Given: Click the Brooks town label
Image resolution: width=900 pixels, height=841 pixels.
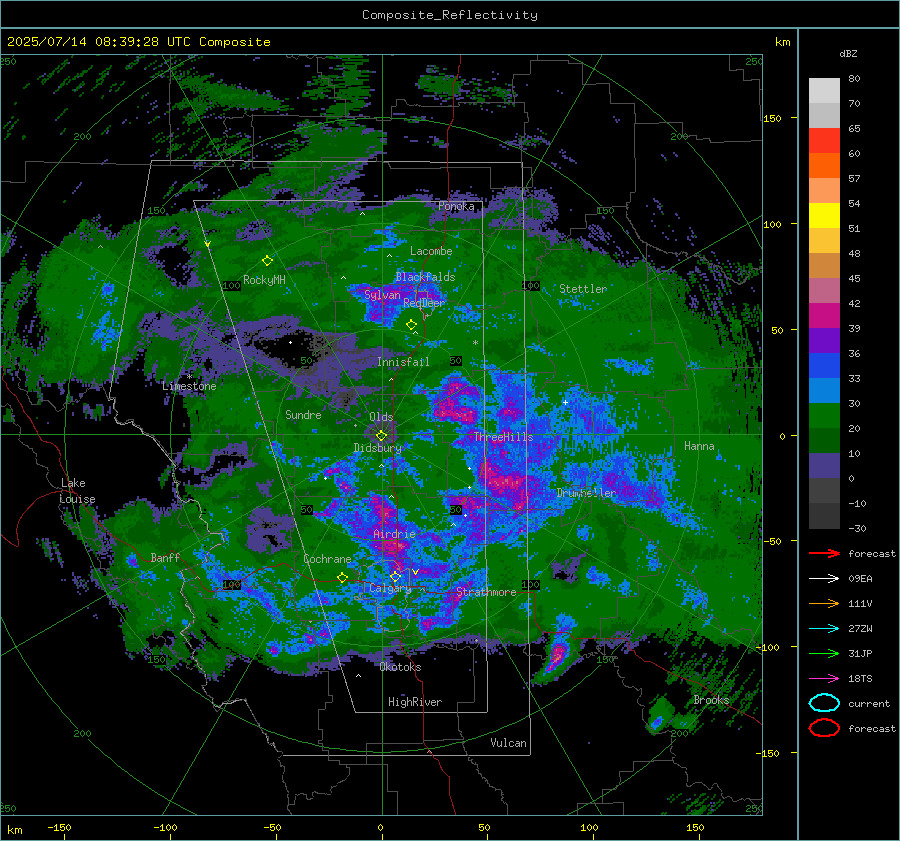Looking at the screenshot, I should (711, 700).
